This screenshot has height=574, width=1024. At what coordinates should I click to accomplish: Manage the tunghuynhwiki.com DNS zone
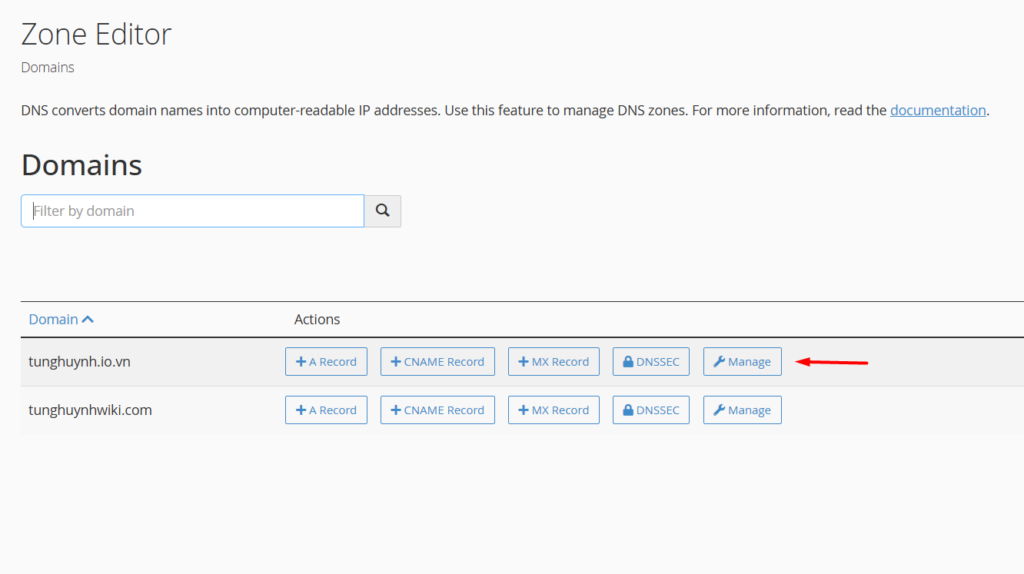pyautogui.click(x=742, y=410)
